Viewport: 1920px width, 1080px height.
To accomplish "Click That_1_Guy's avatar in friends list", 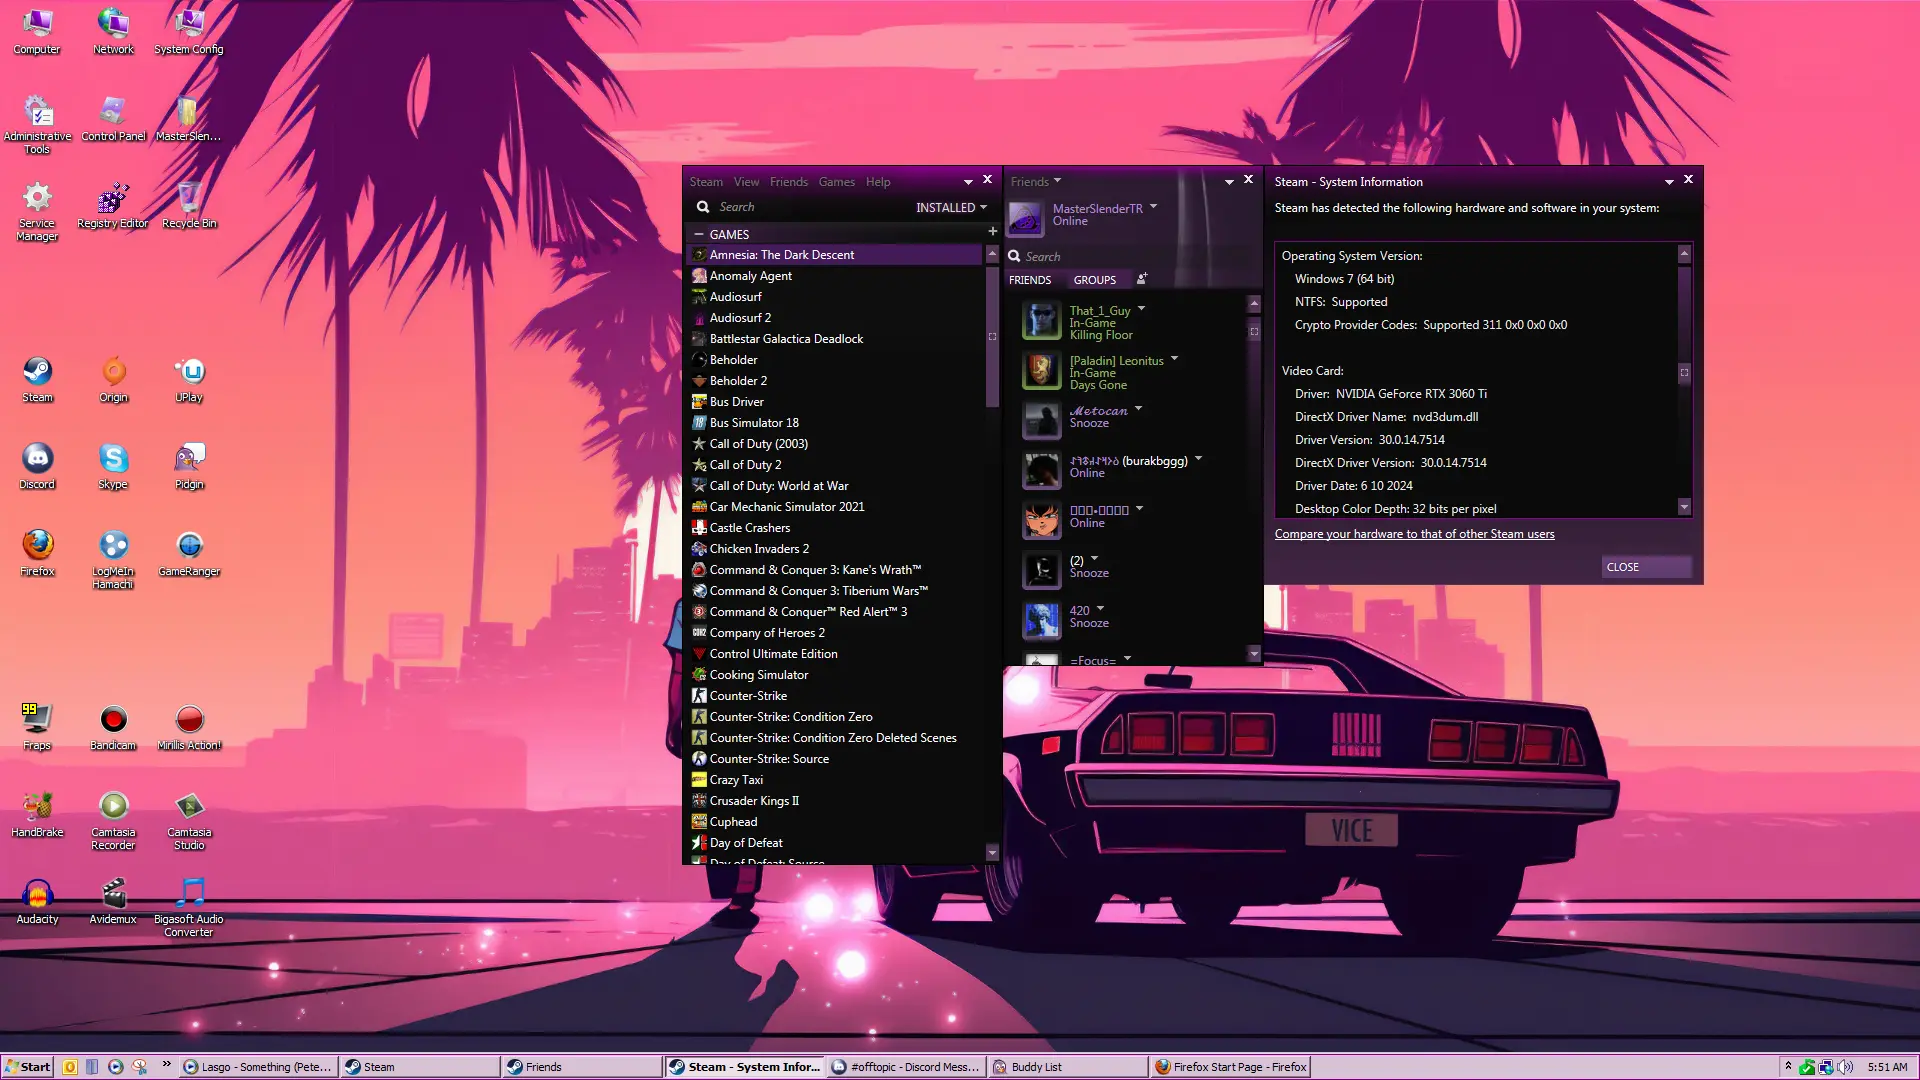I will tap(1041, 321).
